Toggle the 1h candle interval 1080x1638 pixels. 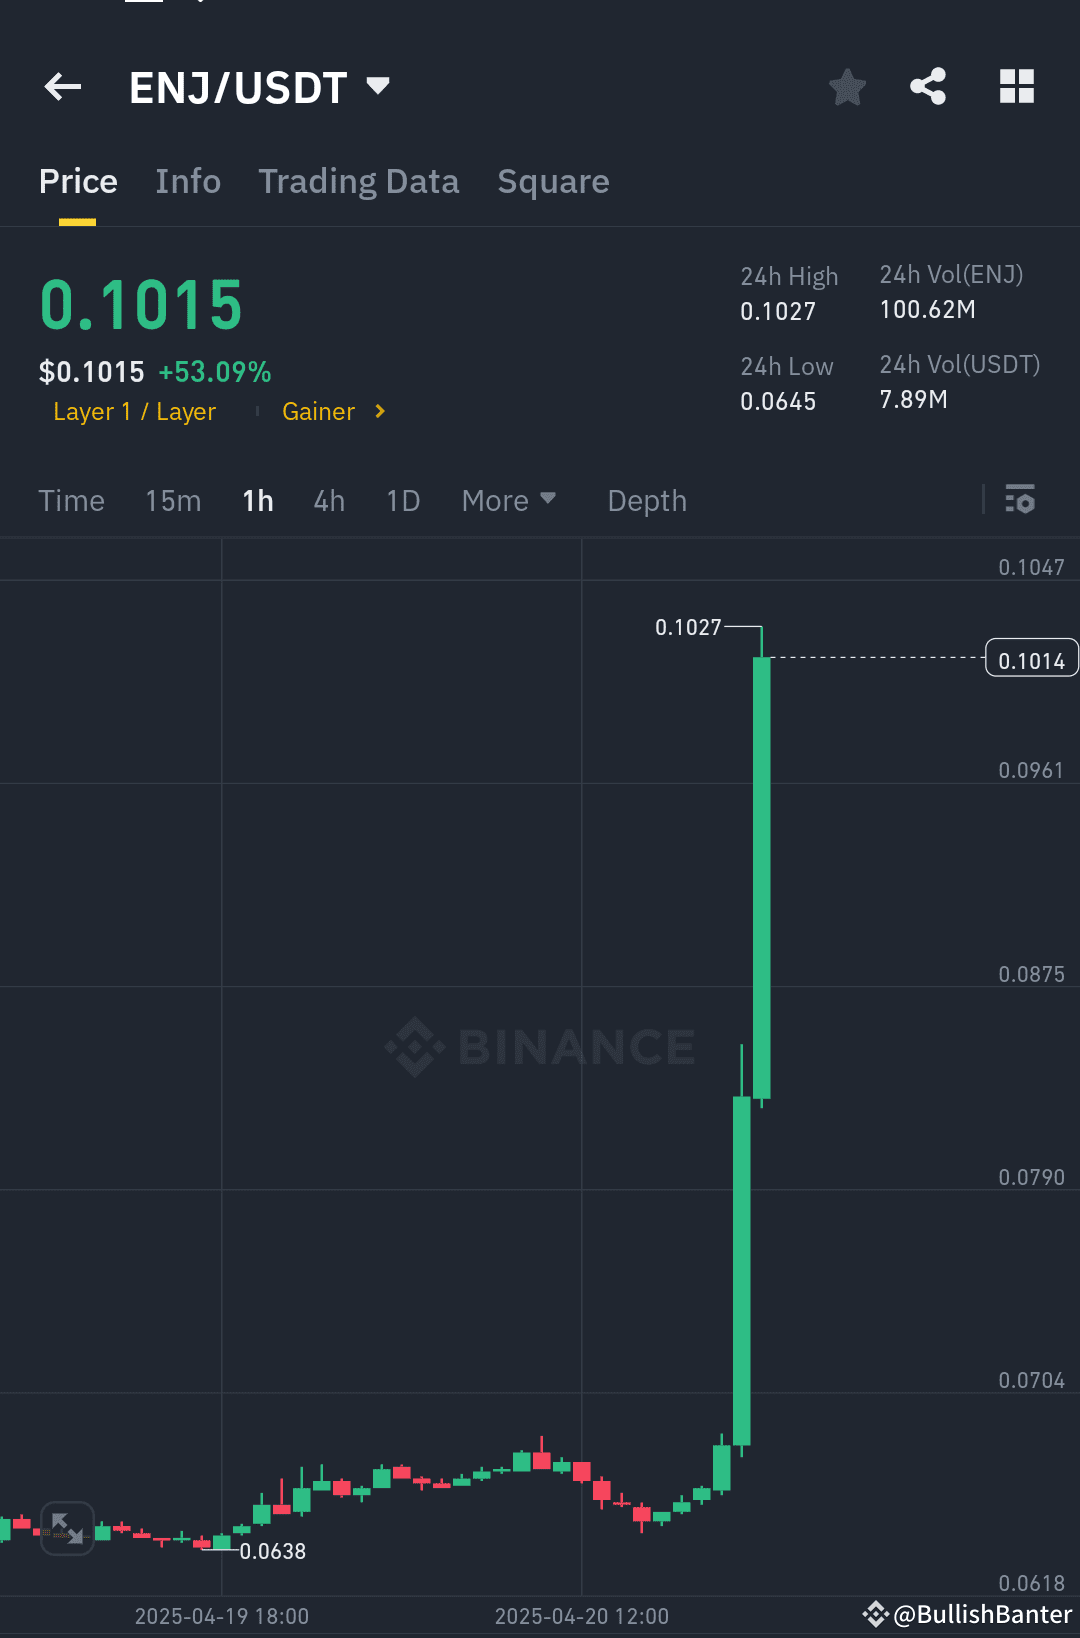coord(257,500)
